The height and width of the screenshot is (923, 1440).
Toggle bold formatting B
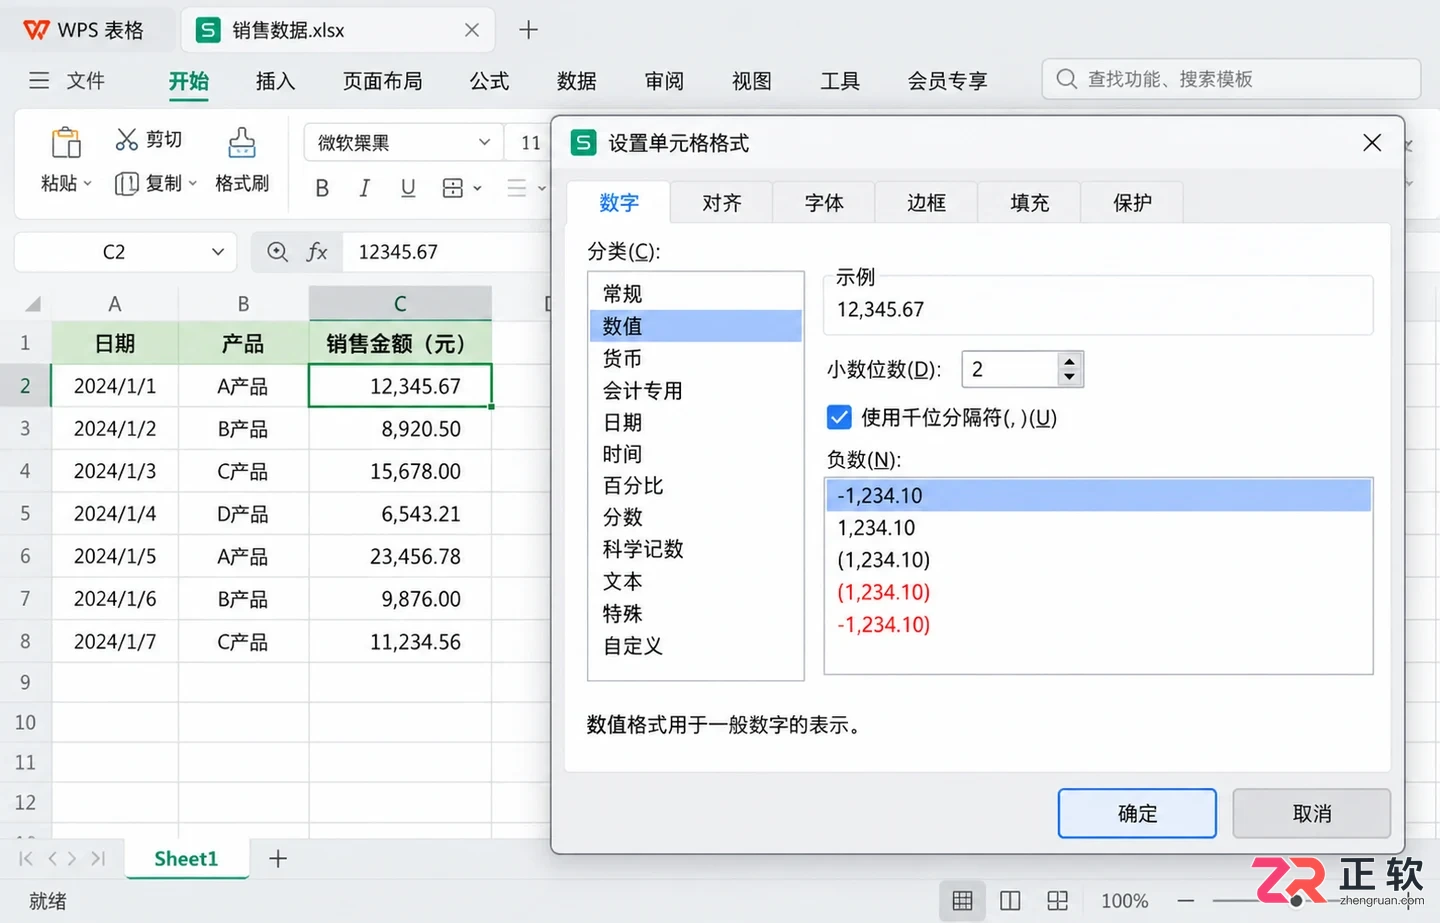click(x=322, y=188)
